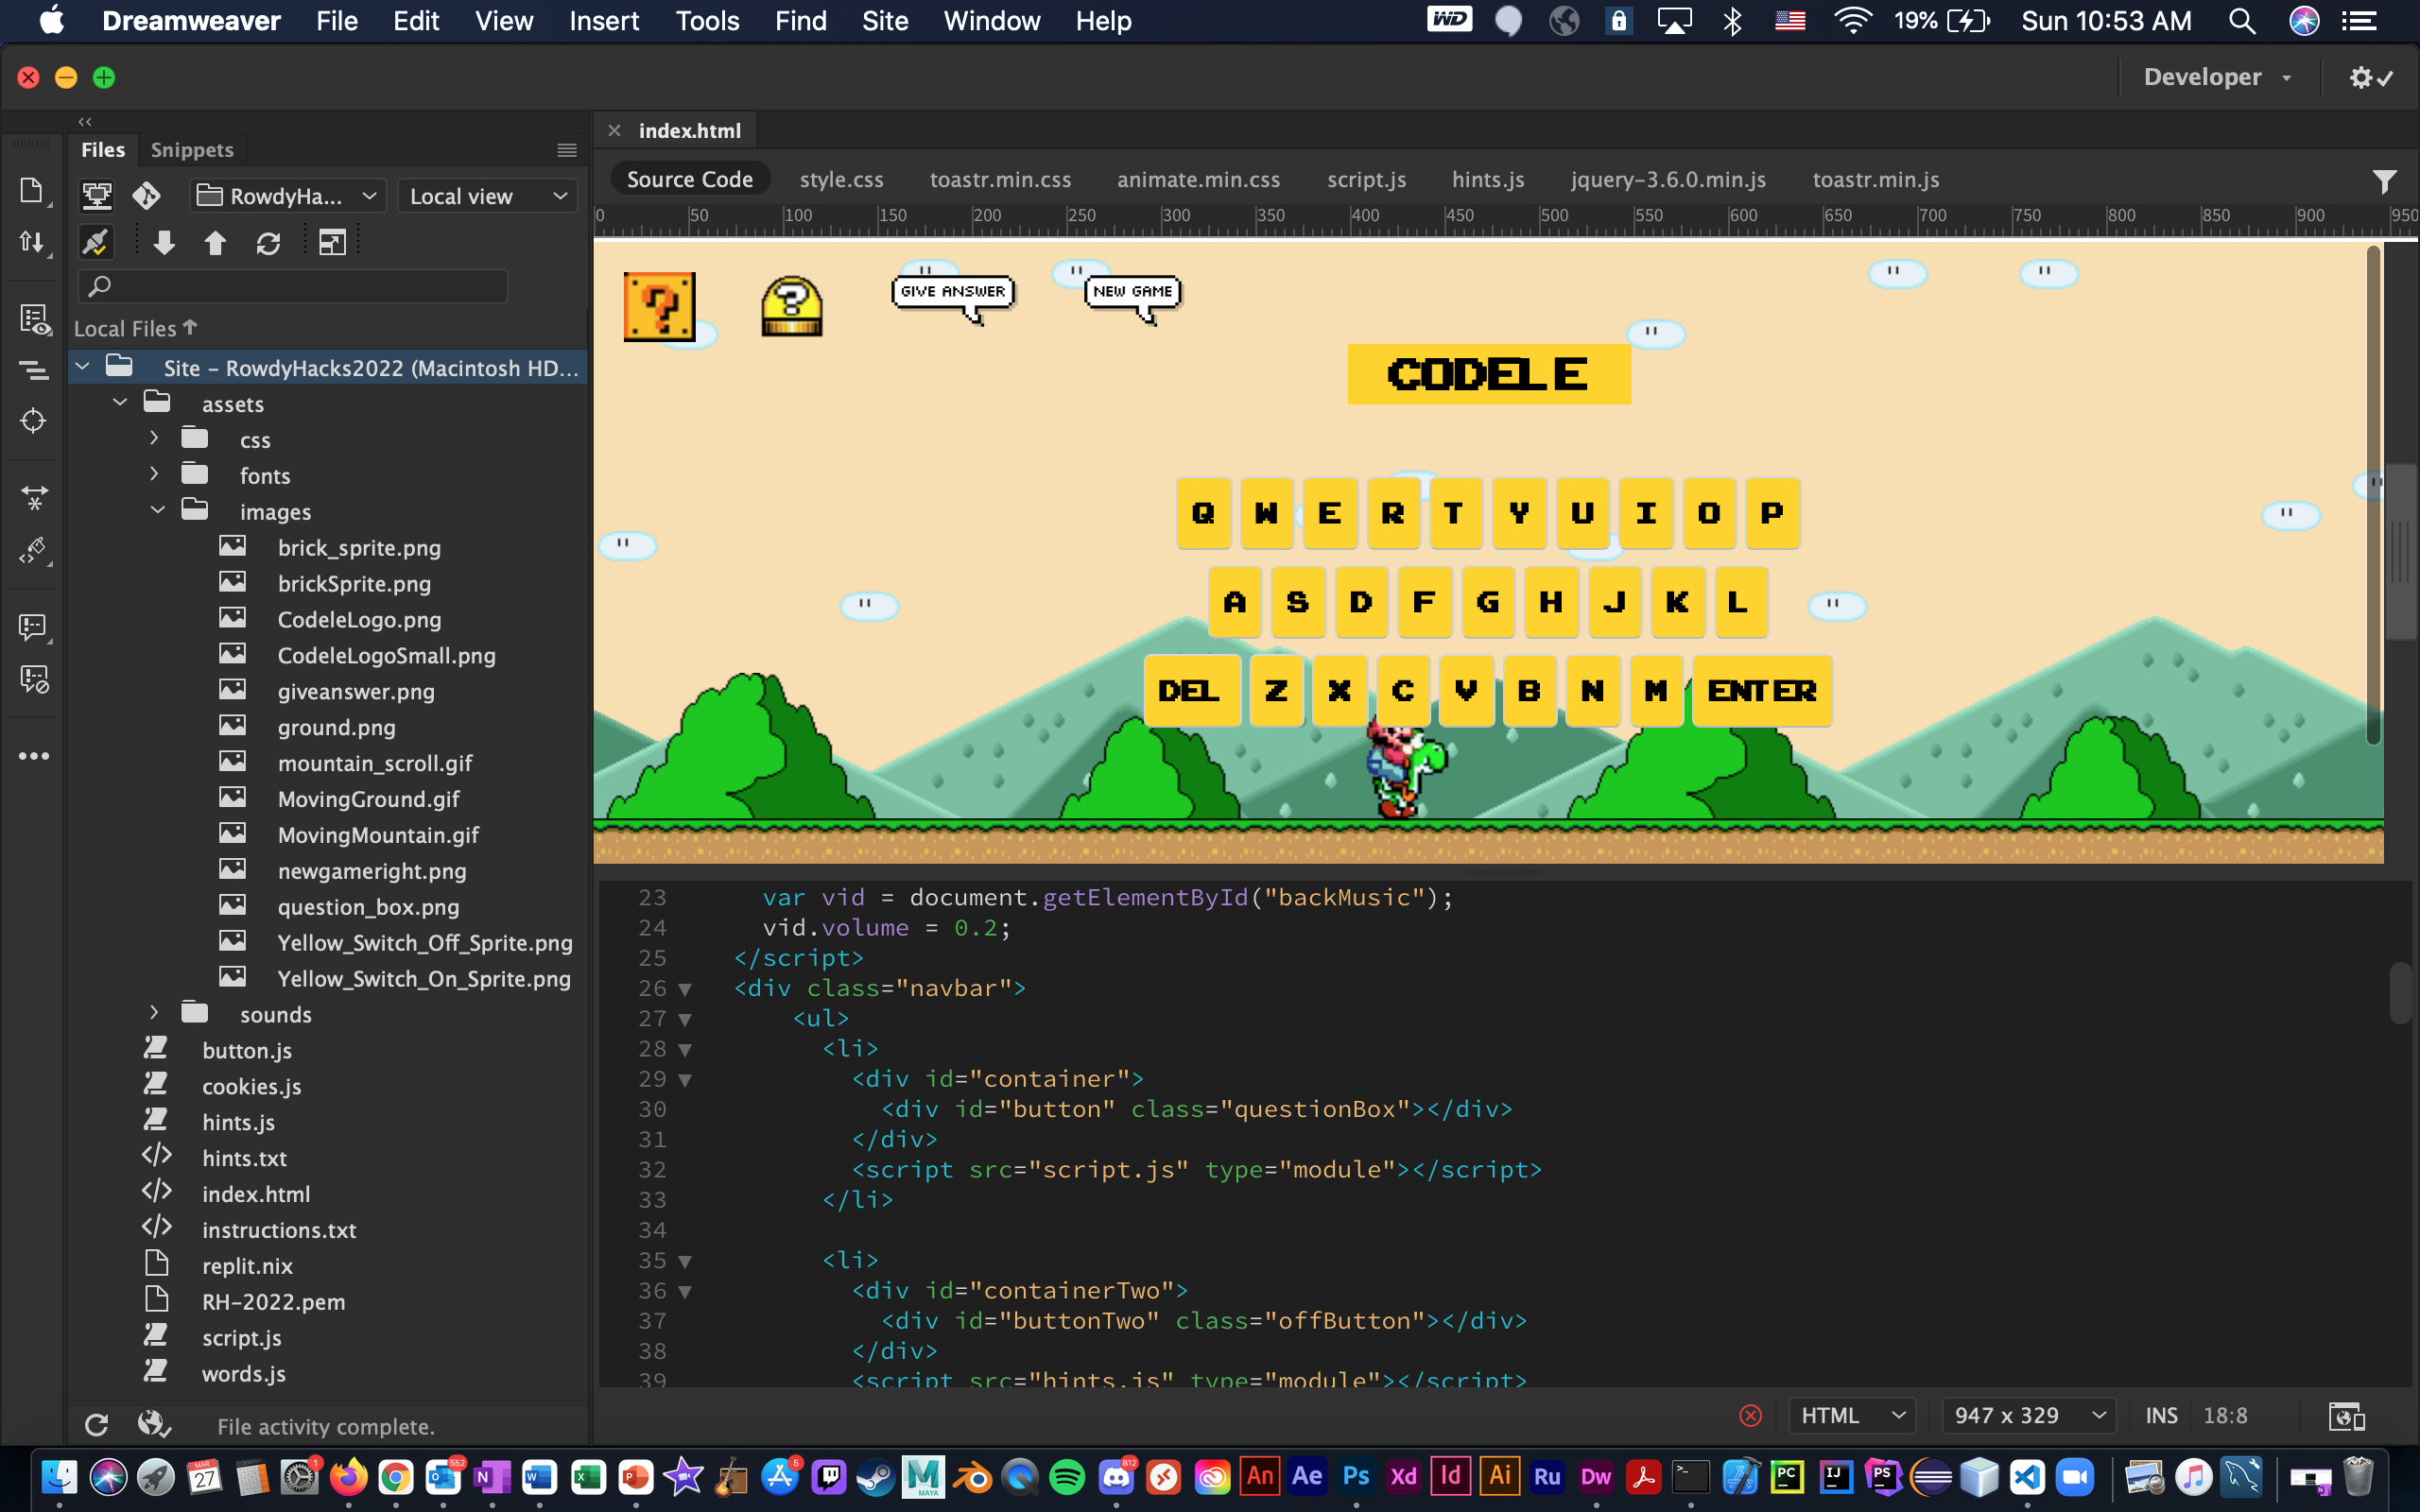2420x1512 pixels.
Task: Click the red linting error icon
Action: 1750,1416
